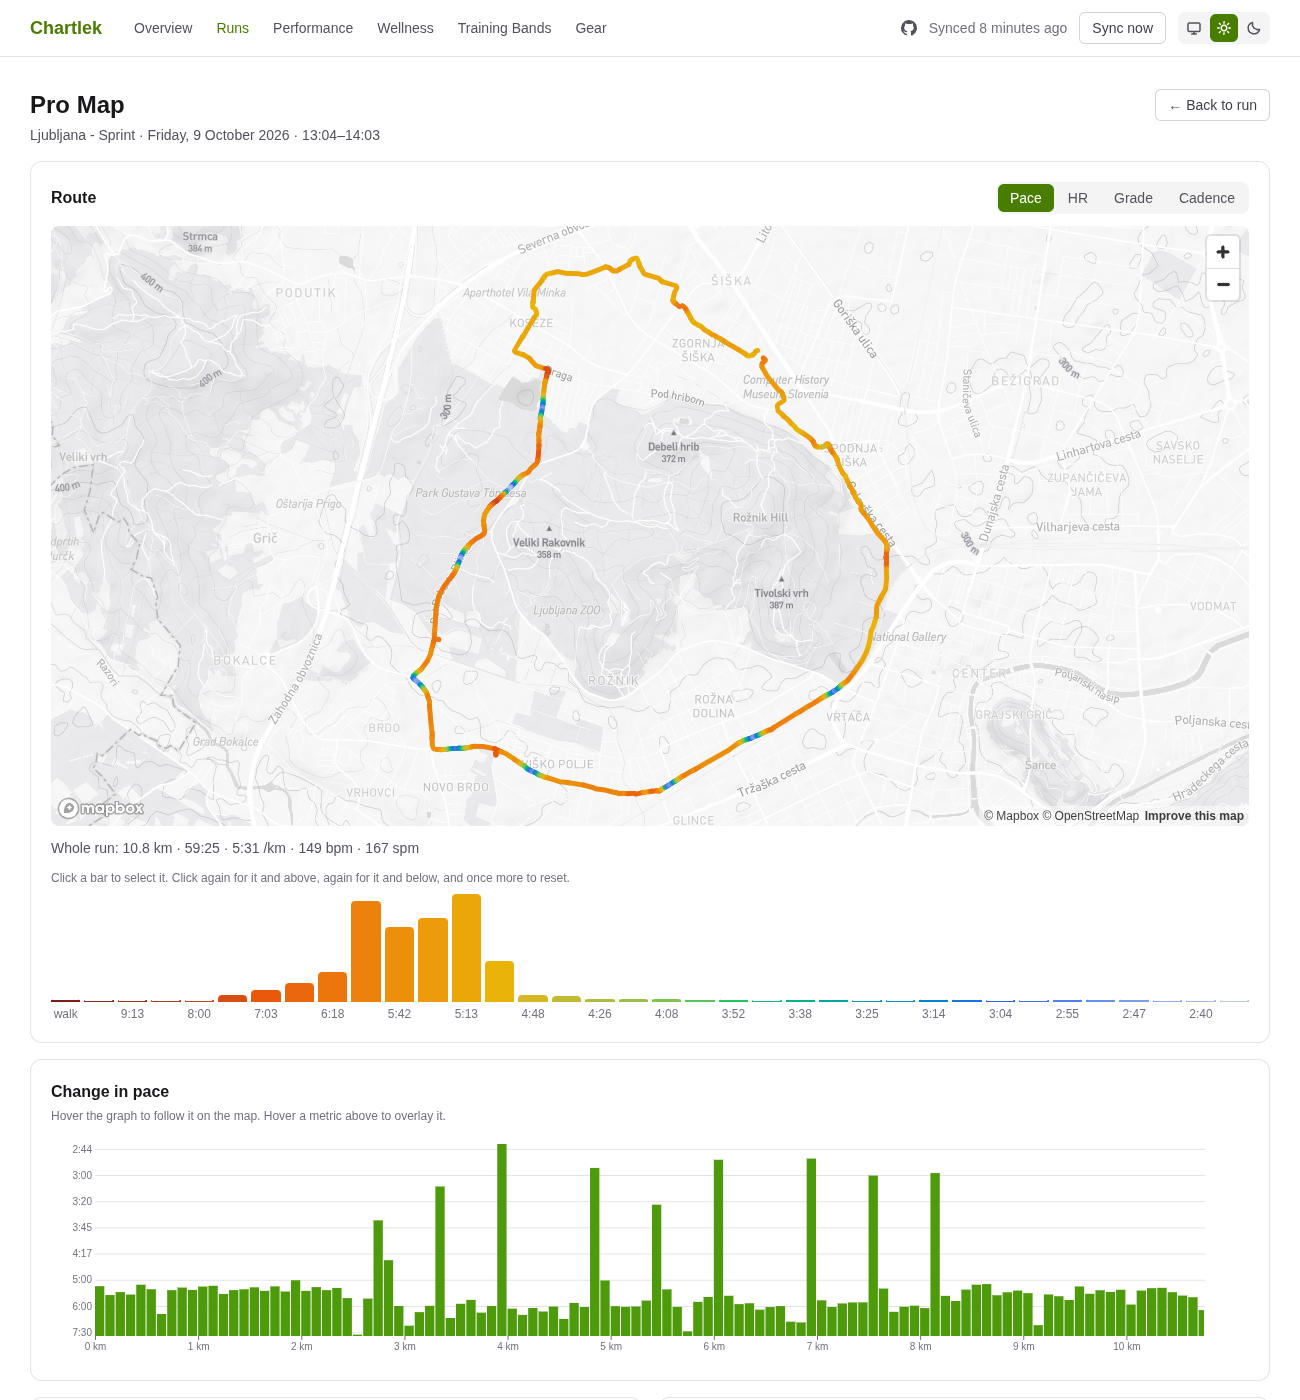Go to the Runs section
The height and width of the screenshot is (1400, 1300).
tap(233, 28)
